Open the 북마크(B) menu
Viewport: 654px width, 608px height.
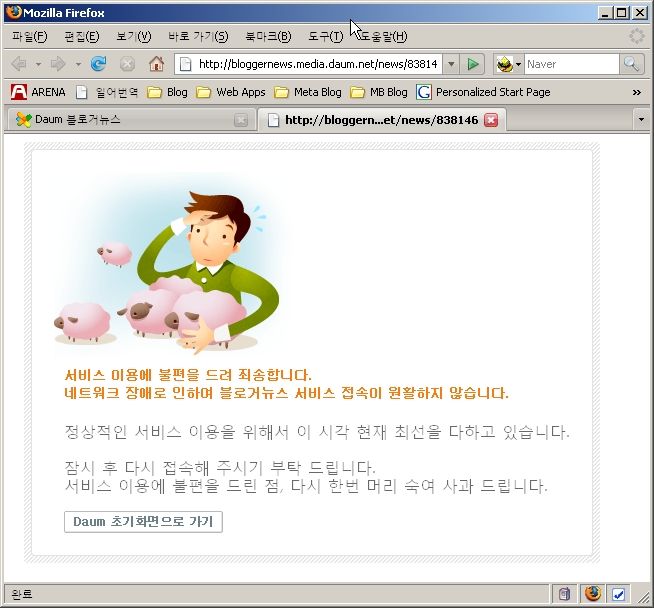point(268,37)
